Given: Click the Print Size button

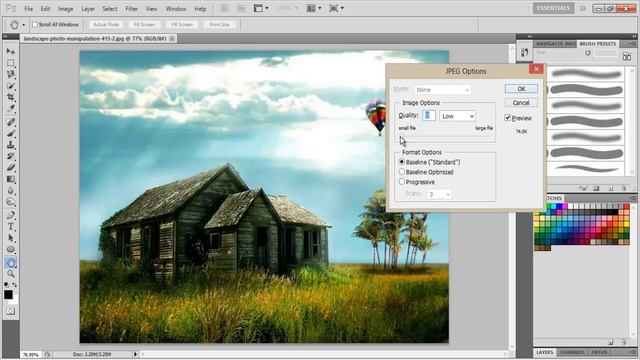Looking at the screenshot, I should 220,24.
